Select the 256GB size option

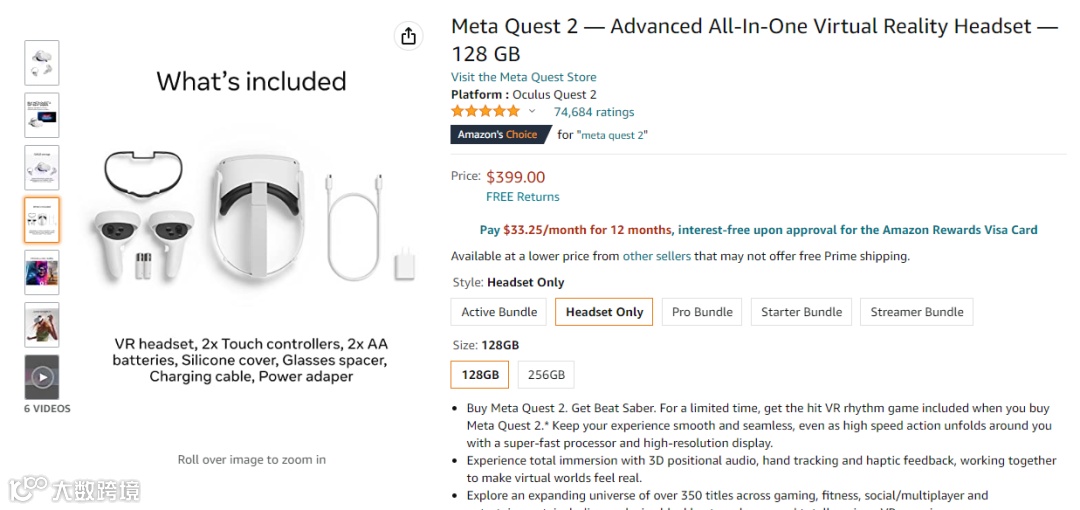pos(546,375)
